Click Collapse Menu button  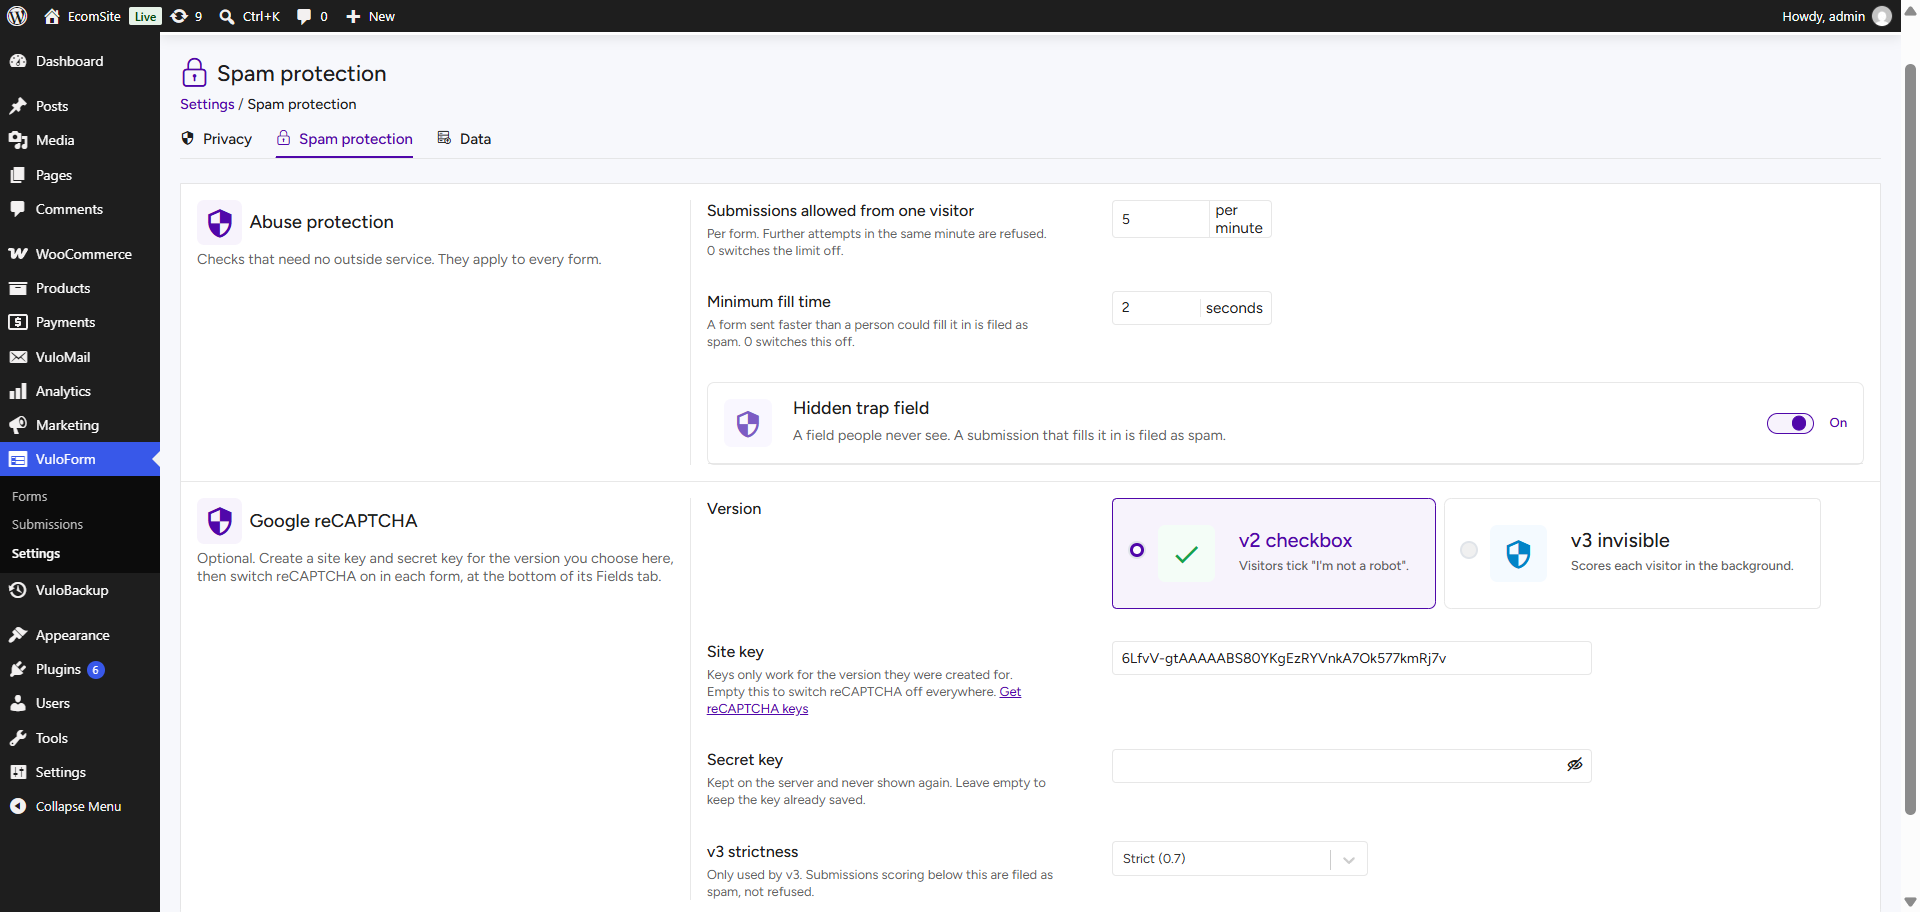click(x=80, y=806)
